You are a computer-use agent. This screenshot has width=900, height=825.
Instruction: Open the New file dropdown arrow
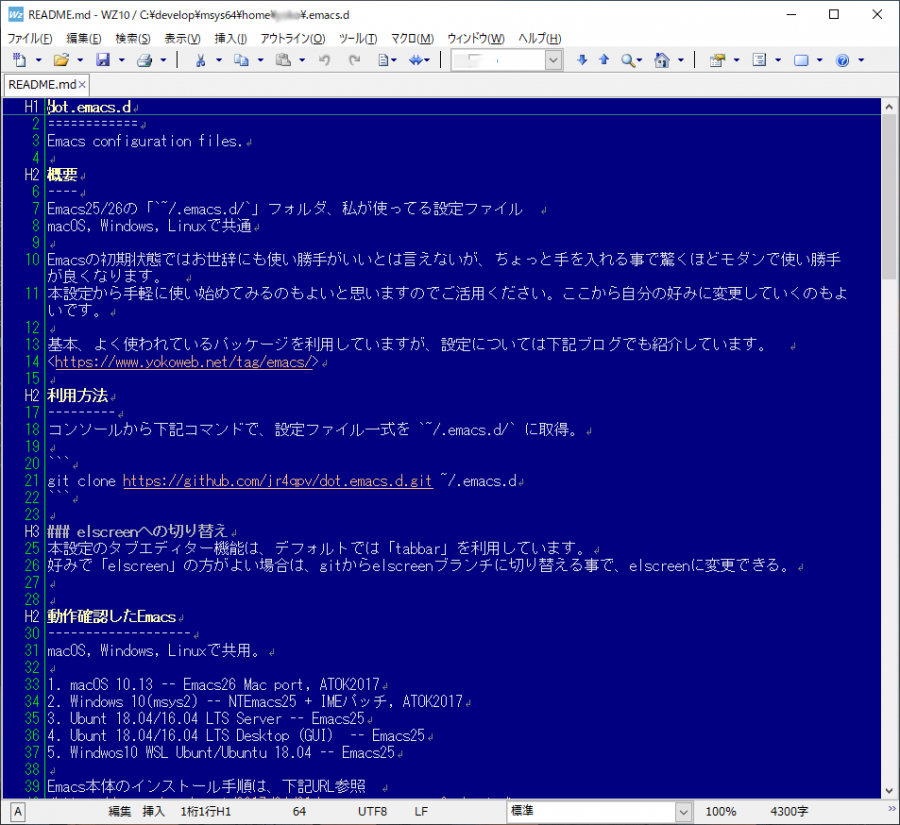pyautogui.click(x=38, y=60)
